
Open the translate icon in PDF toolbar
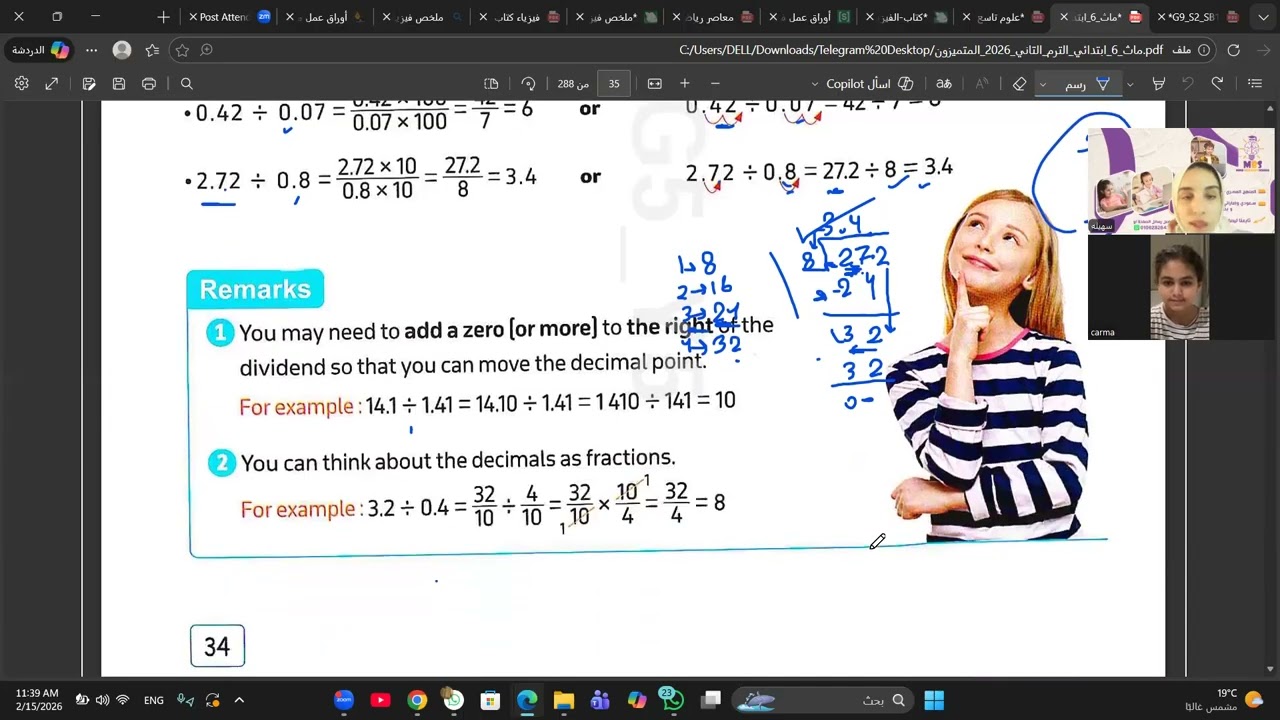(943, 84)
